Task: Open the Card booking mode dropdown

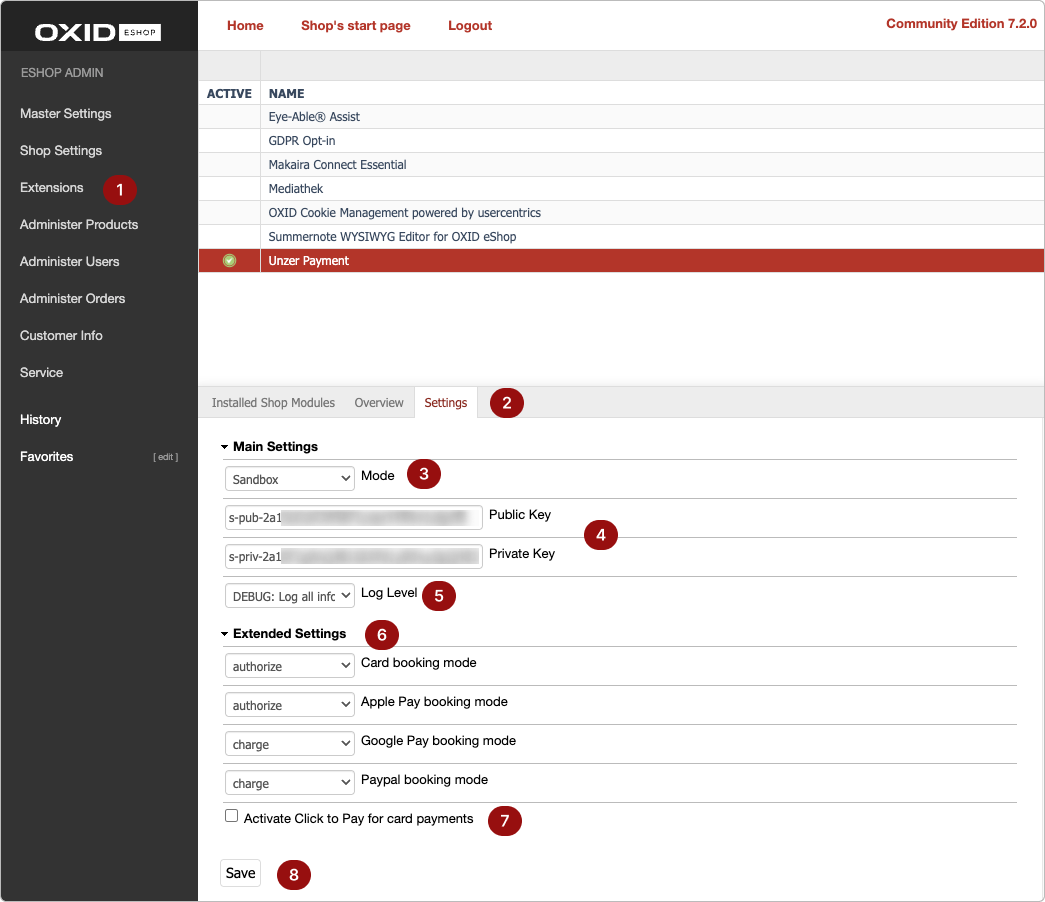Action: [x=289, y=665]
